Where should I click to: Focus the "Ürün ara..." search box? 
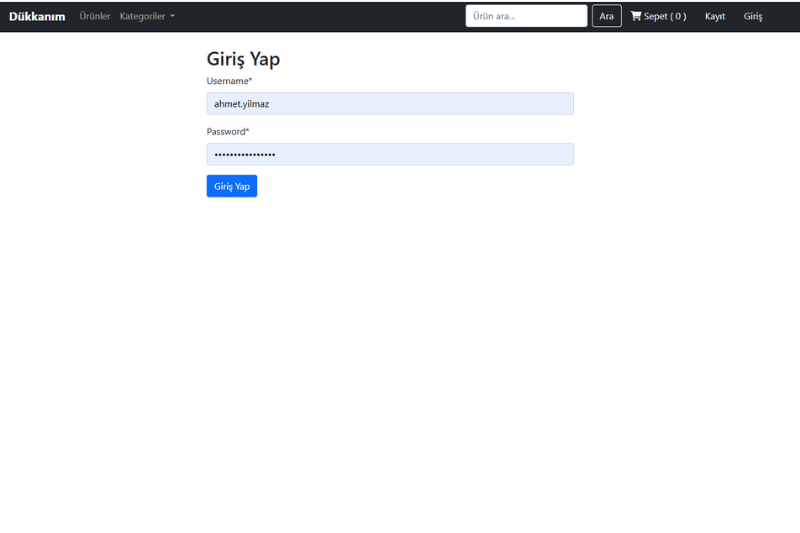526,16
